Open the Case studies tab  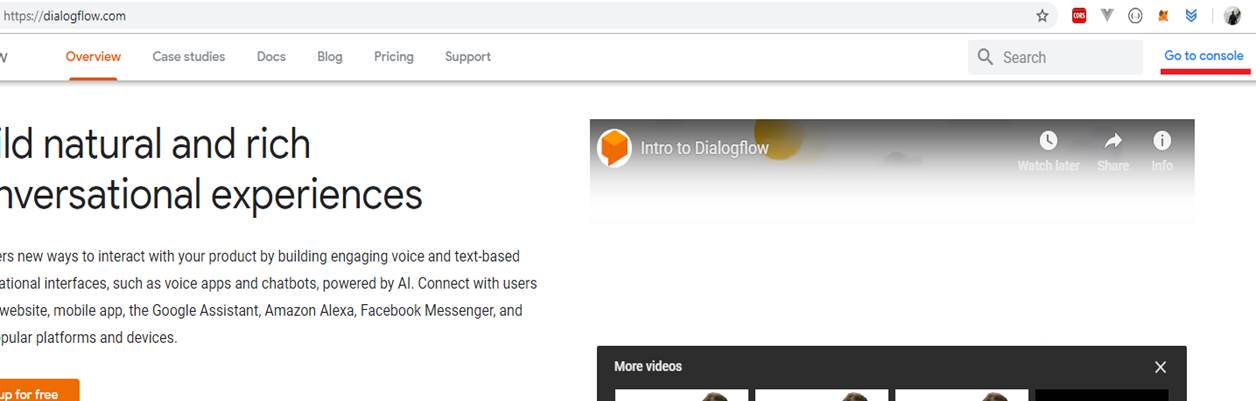pyautogui.click(x=188, y=57)
